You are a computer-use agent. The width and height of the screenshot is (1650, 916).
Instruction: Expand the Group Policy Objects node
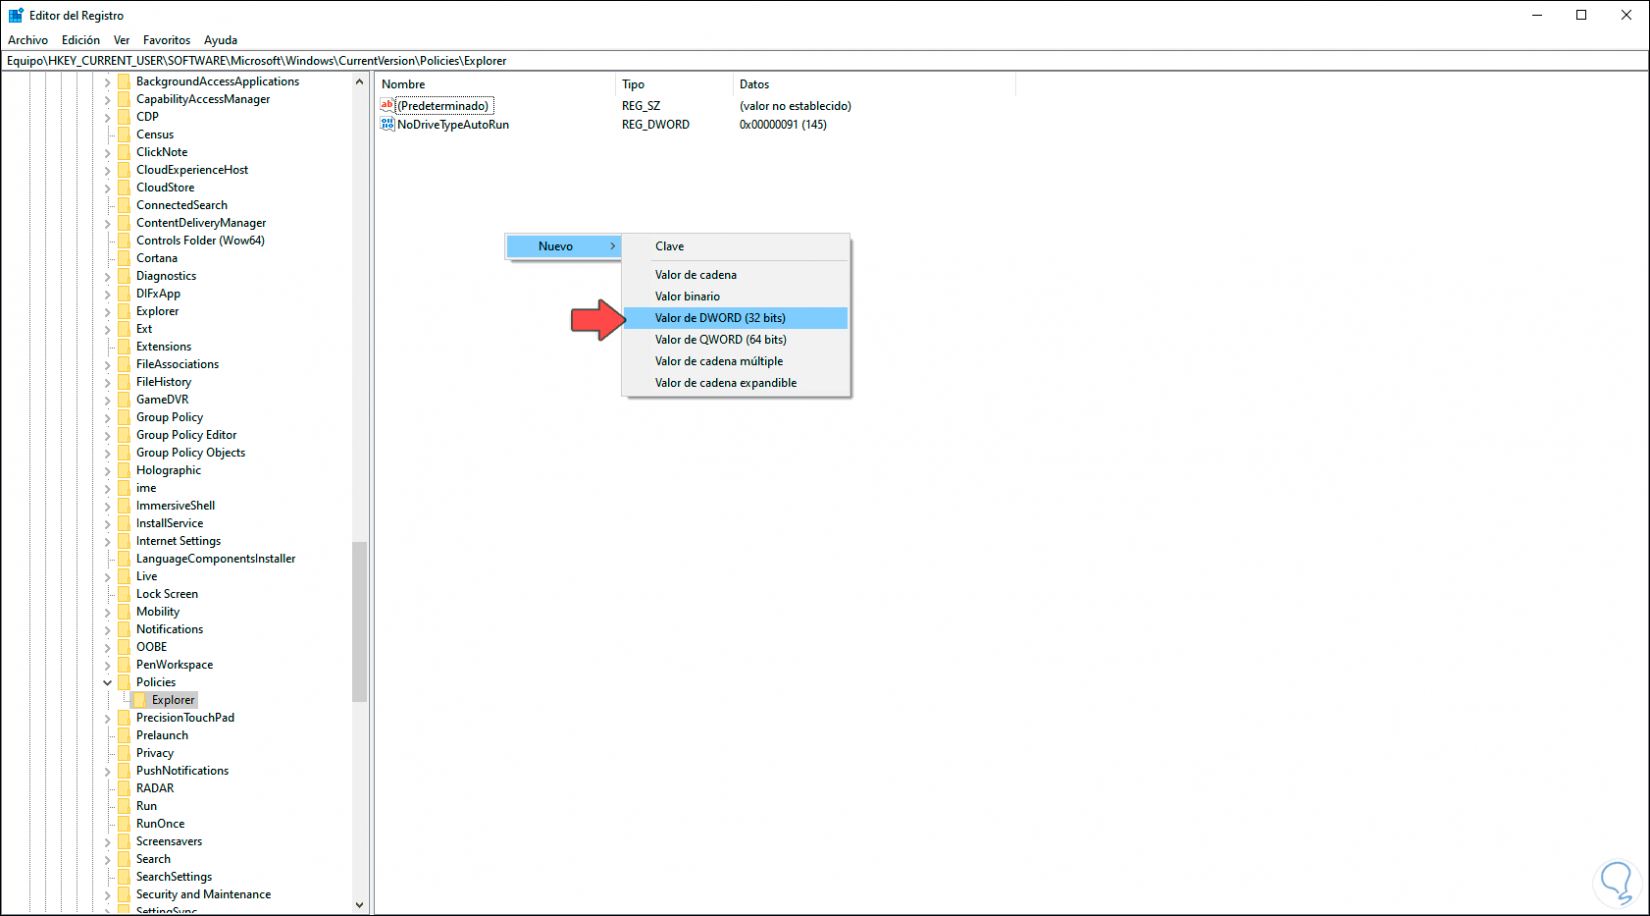(x=108, y=452)
